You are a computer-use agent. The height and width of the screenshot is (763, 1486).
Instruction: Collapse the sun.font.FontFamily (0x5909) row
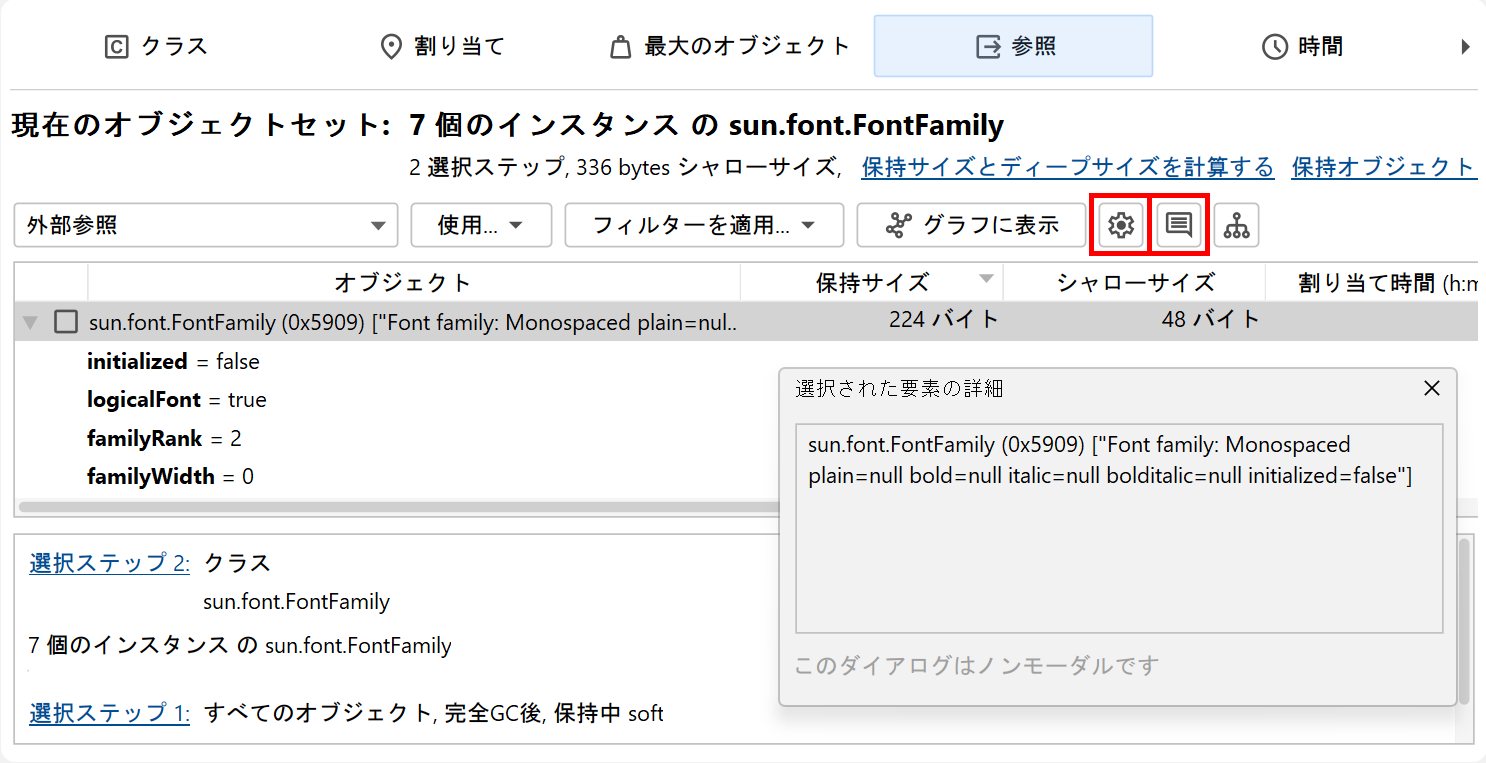30,322
